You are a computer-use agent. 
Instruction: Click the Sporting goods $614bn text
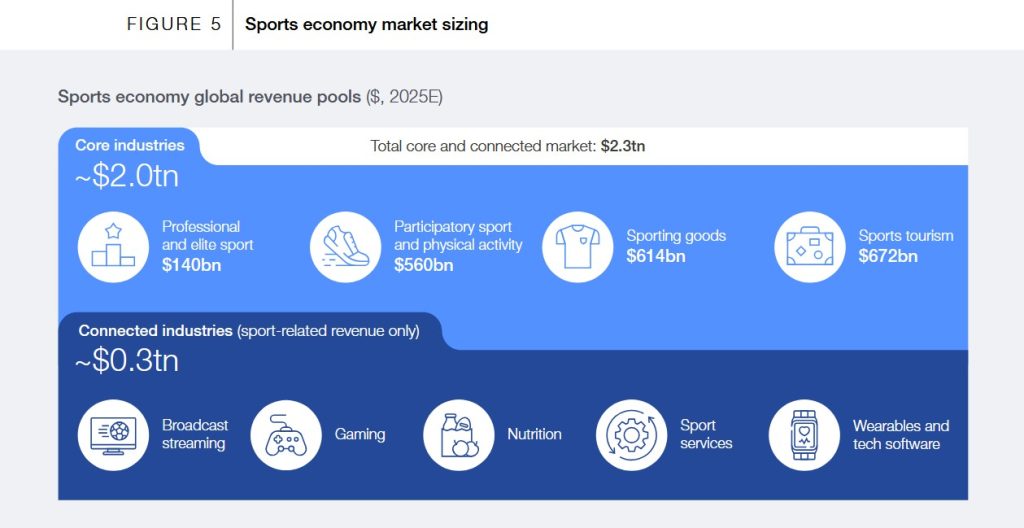pyautogui.click(x=676, y=246)
